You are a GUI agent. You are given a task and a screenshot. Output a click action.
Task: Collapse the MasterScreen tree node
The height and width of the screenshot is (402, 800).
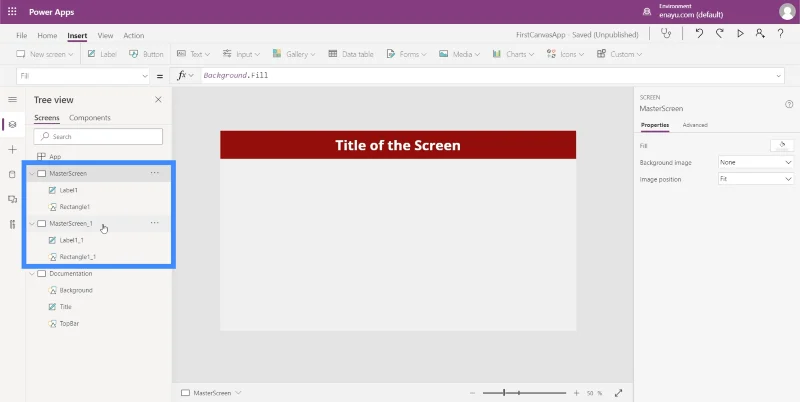32,173
